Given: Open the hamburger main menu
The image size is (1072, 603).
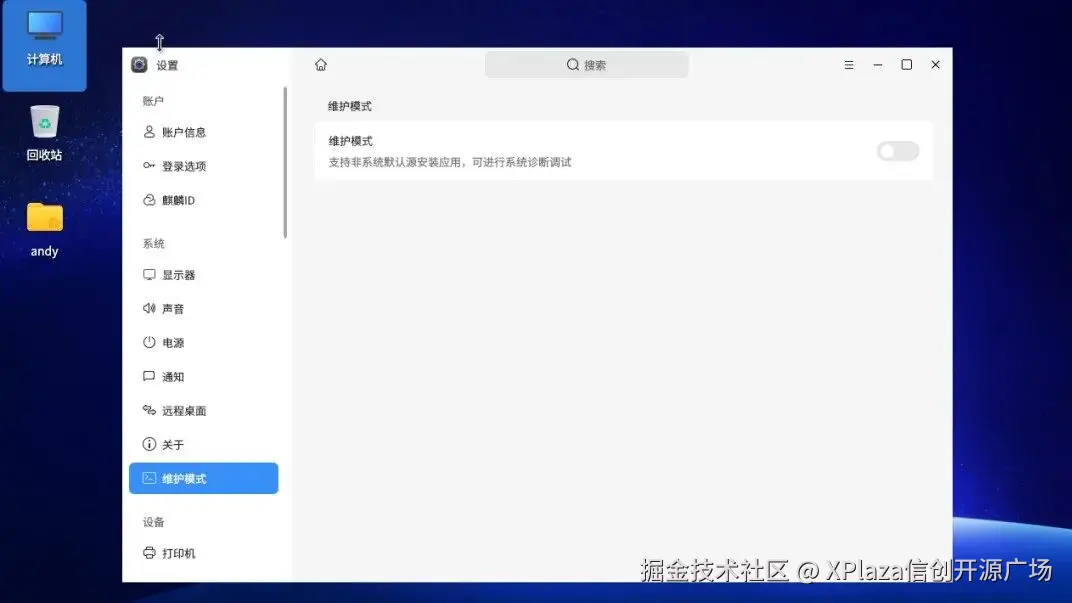Looking at the screenshot, I should pos(848,64).
